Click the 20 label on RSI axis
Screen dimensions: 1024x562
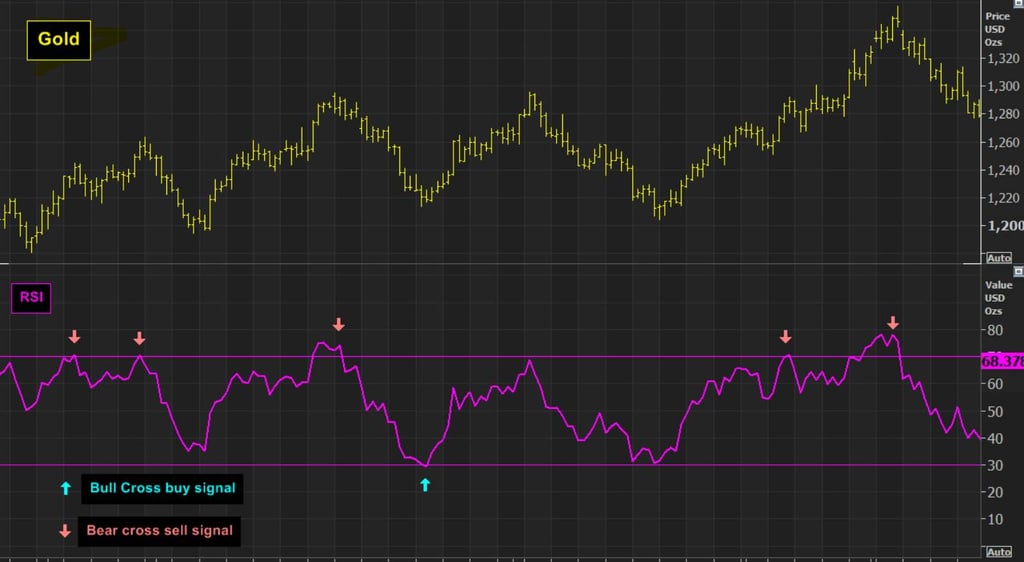pyautogui.click(x=995, y=493)
